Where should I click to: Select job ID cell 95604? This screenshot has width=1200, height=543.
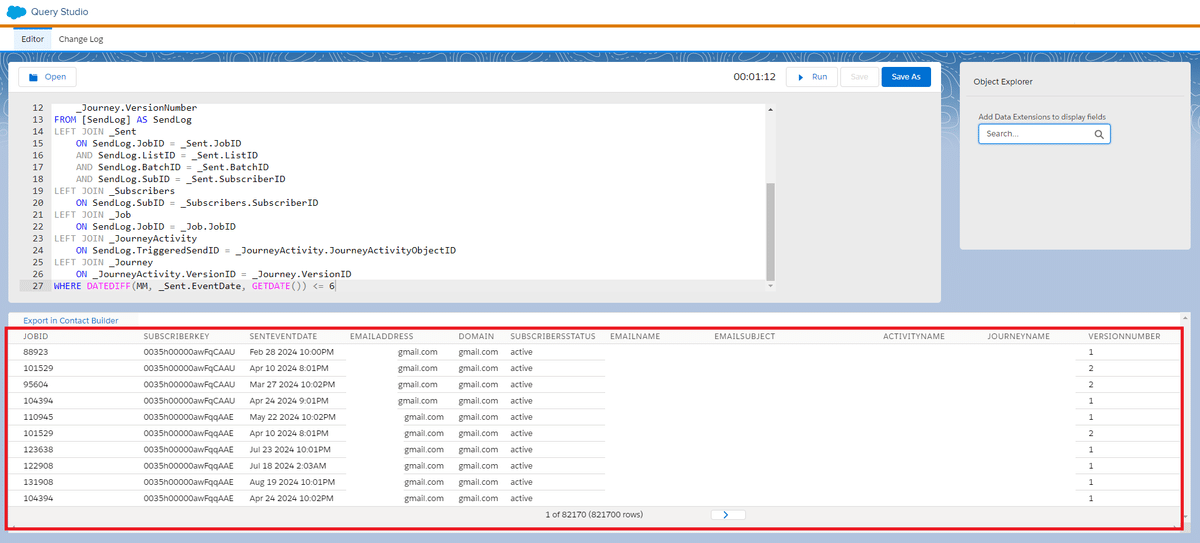(35, 385)
